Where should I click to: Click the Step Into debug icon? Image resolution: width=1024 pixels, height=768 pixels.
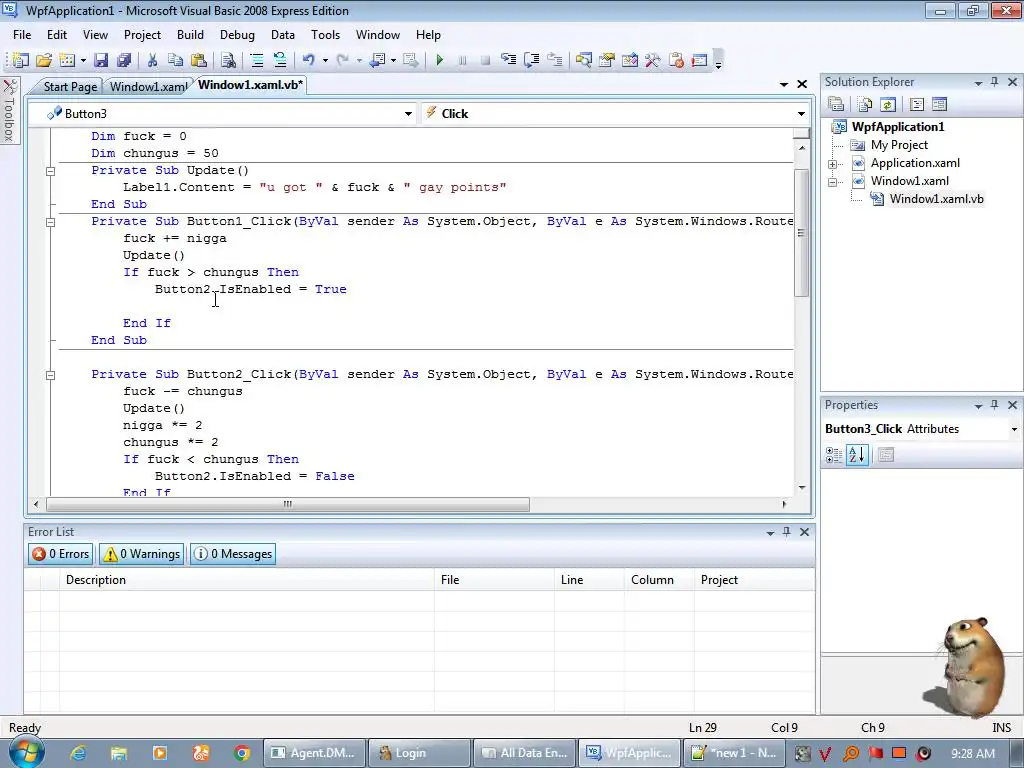click(x=508, y=61)
